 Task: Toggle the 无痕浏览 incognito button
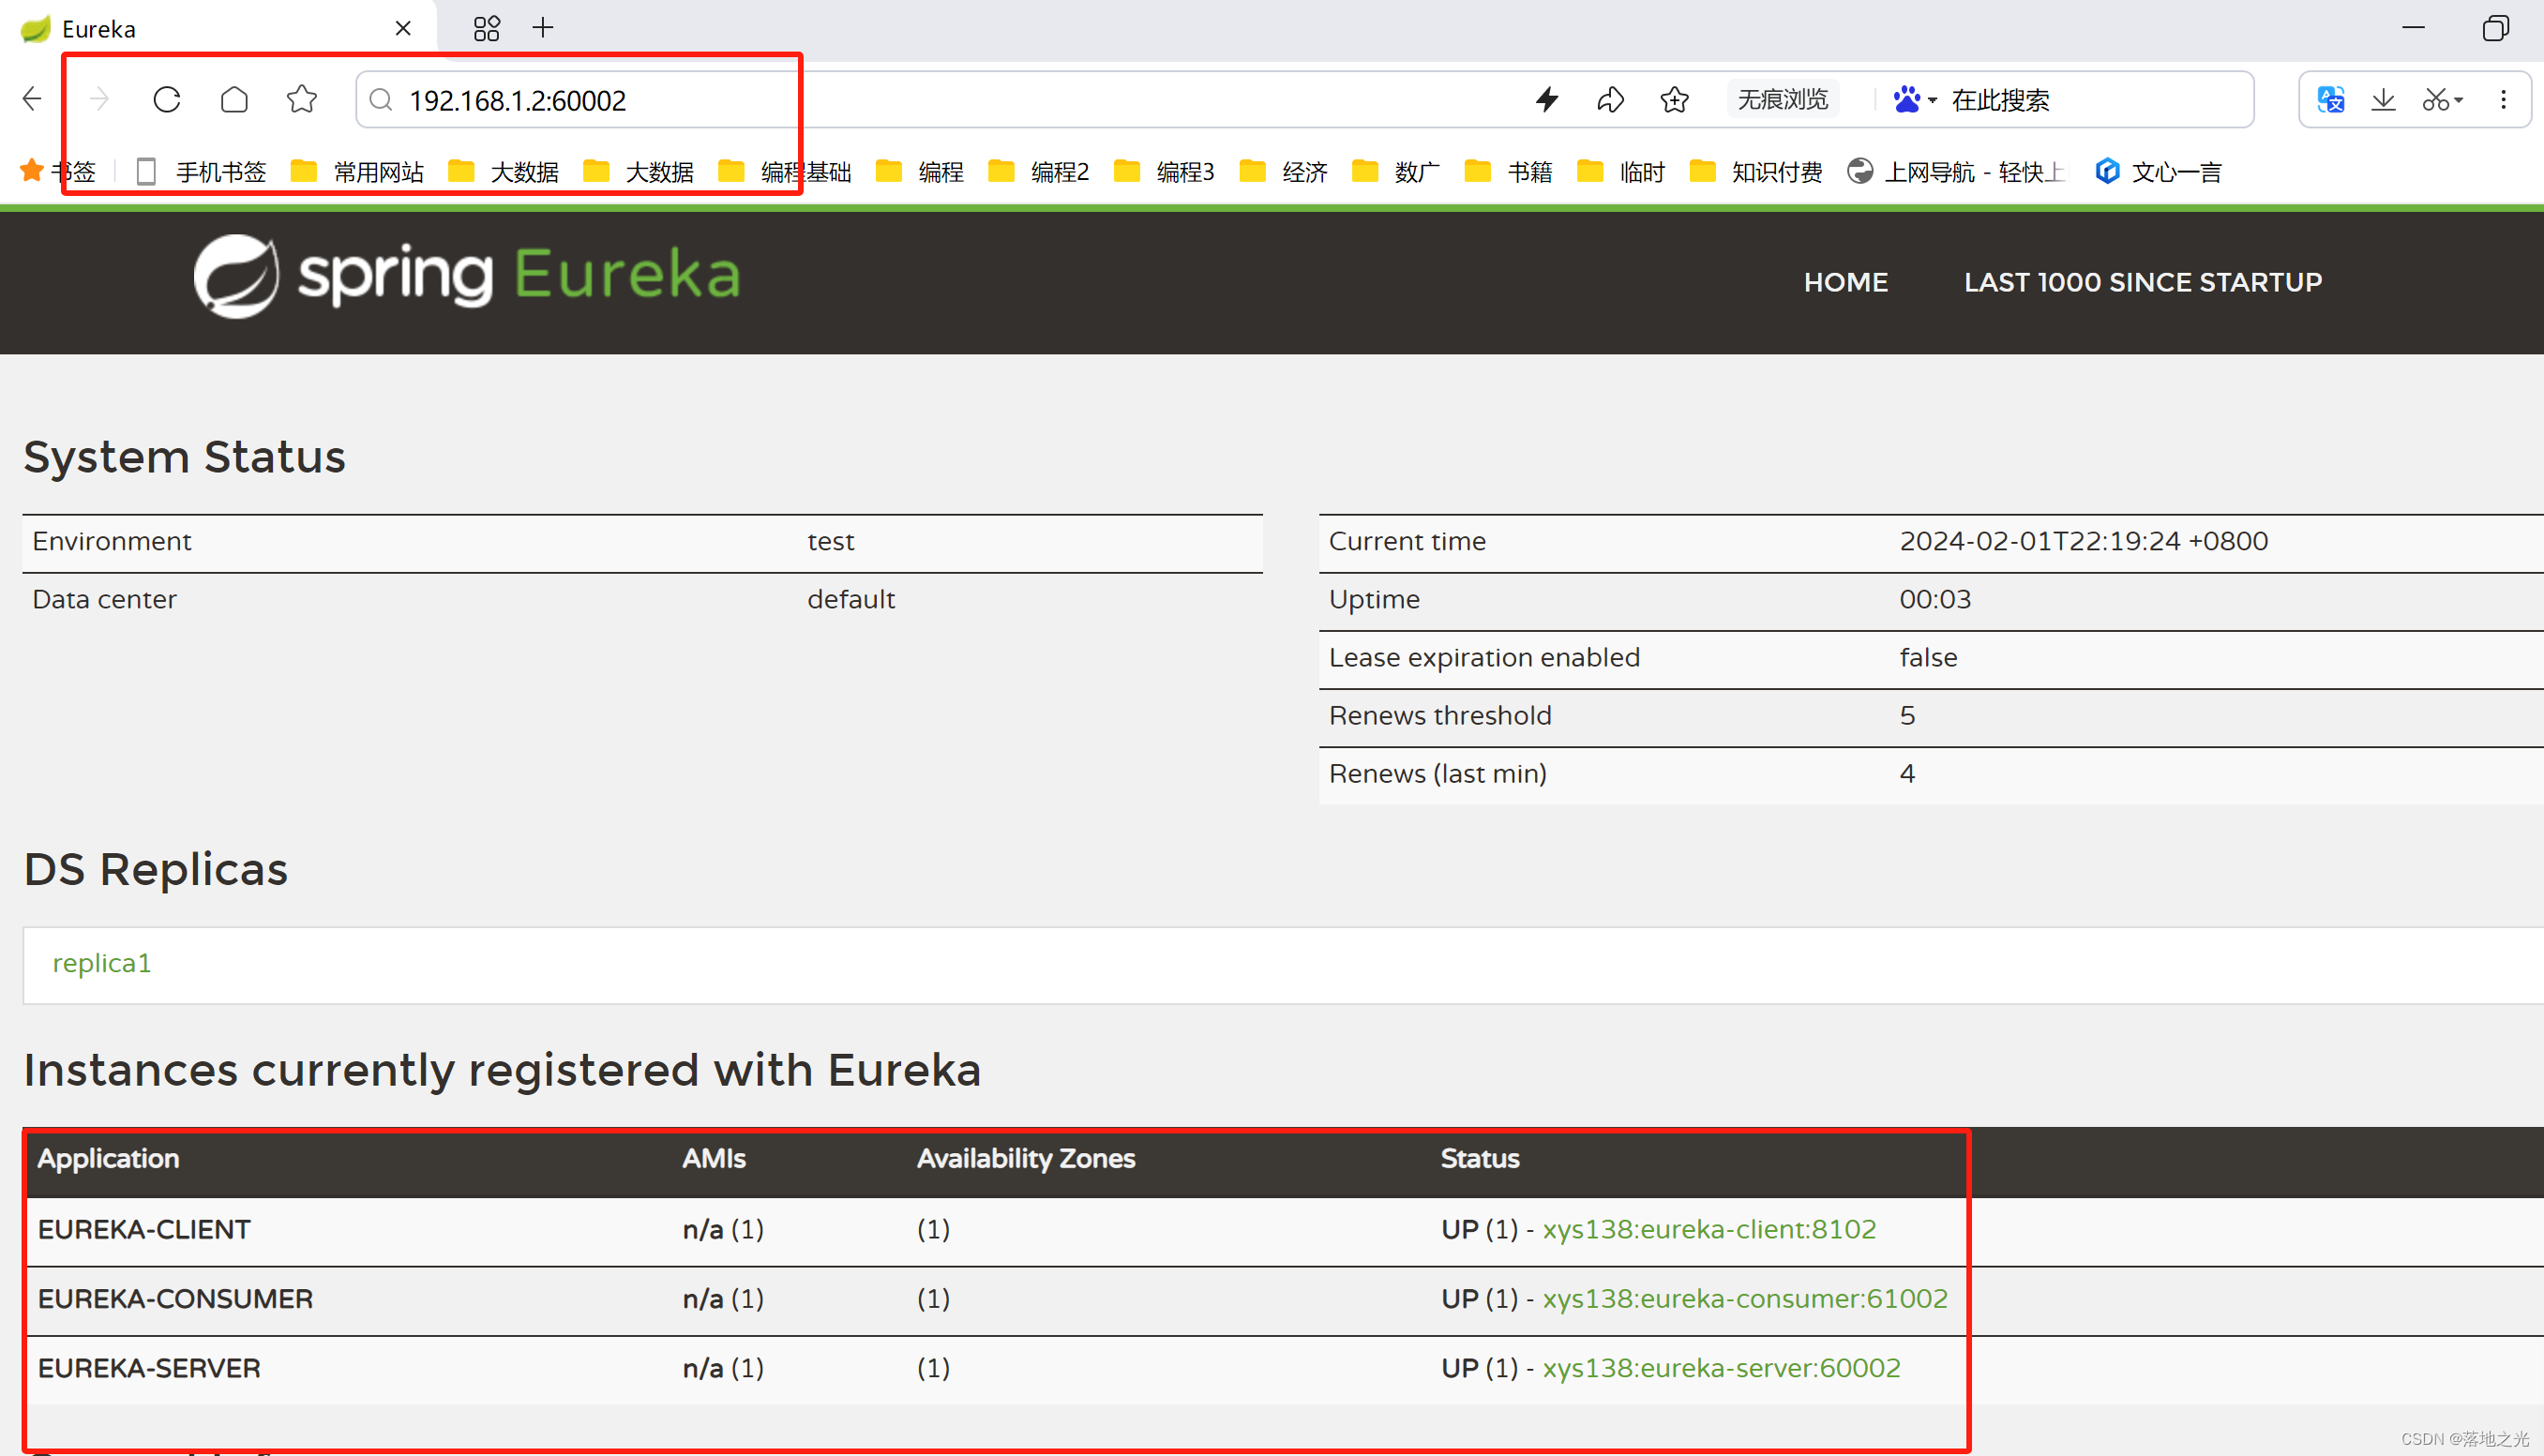1782,99
